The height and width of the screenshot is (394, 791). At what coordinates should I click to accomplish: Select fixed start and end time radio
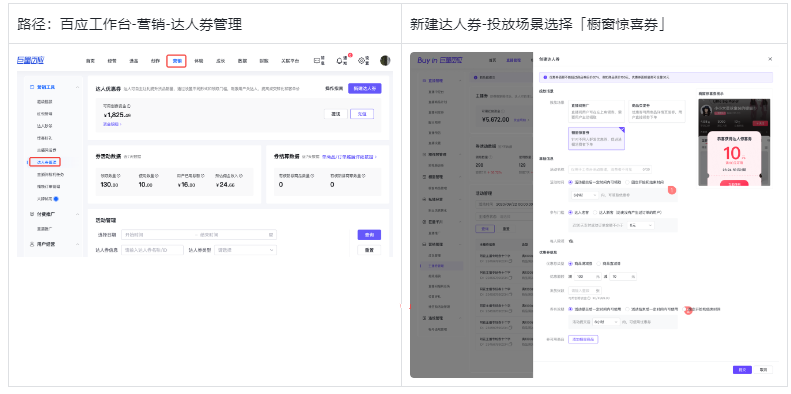click(628, 182)
